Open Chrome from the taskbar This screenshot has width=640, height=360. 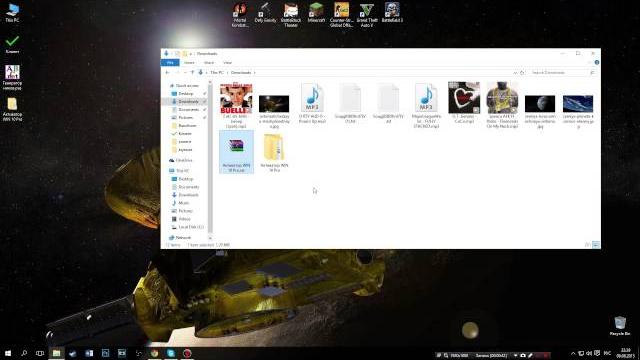coord(154,353)
